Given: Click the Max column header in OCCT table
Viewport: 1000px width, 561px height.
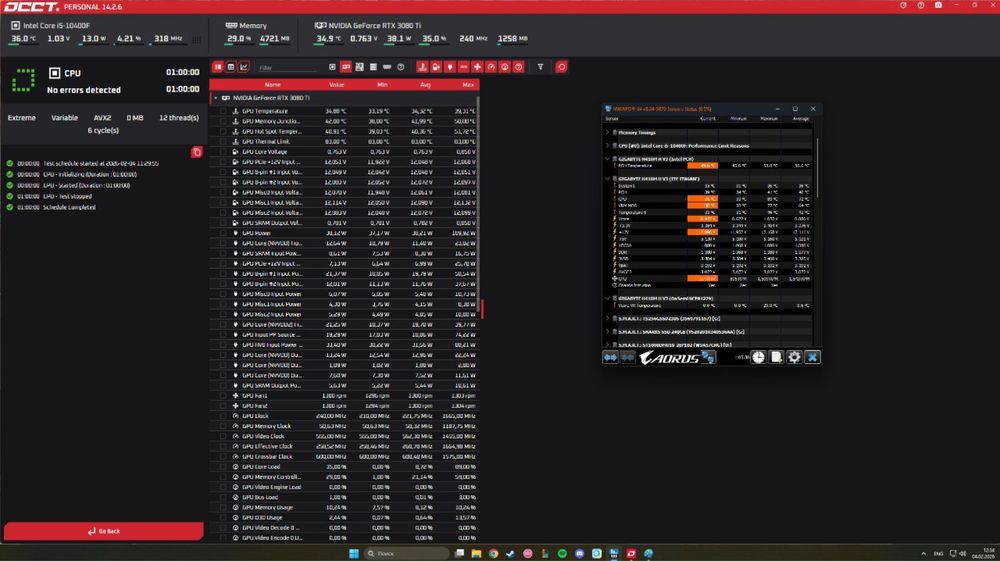Looking at the screenshot, I should point(468,85).
